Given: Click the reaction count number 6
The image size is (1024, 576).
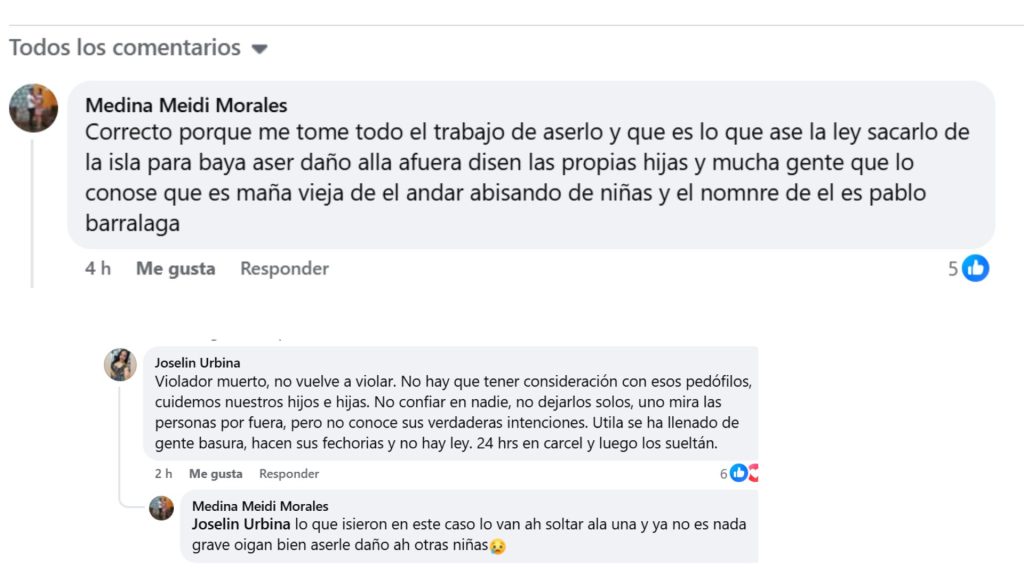Looking at the screenshot, I should (722, 471).
